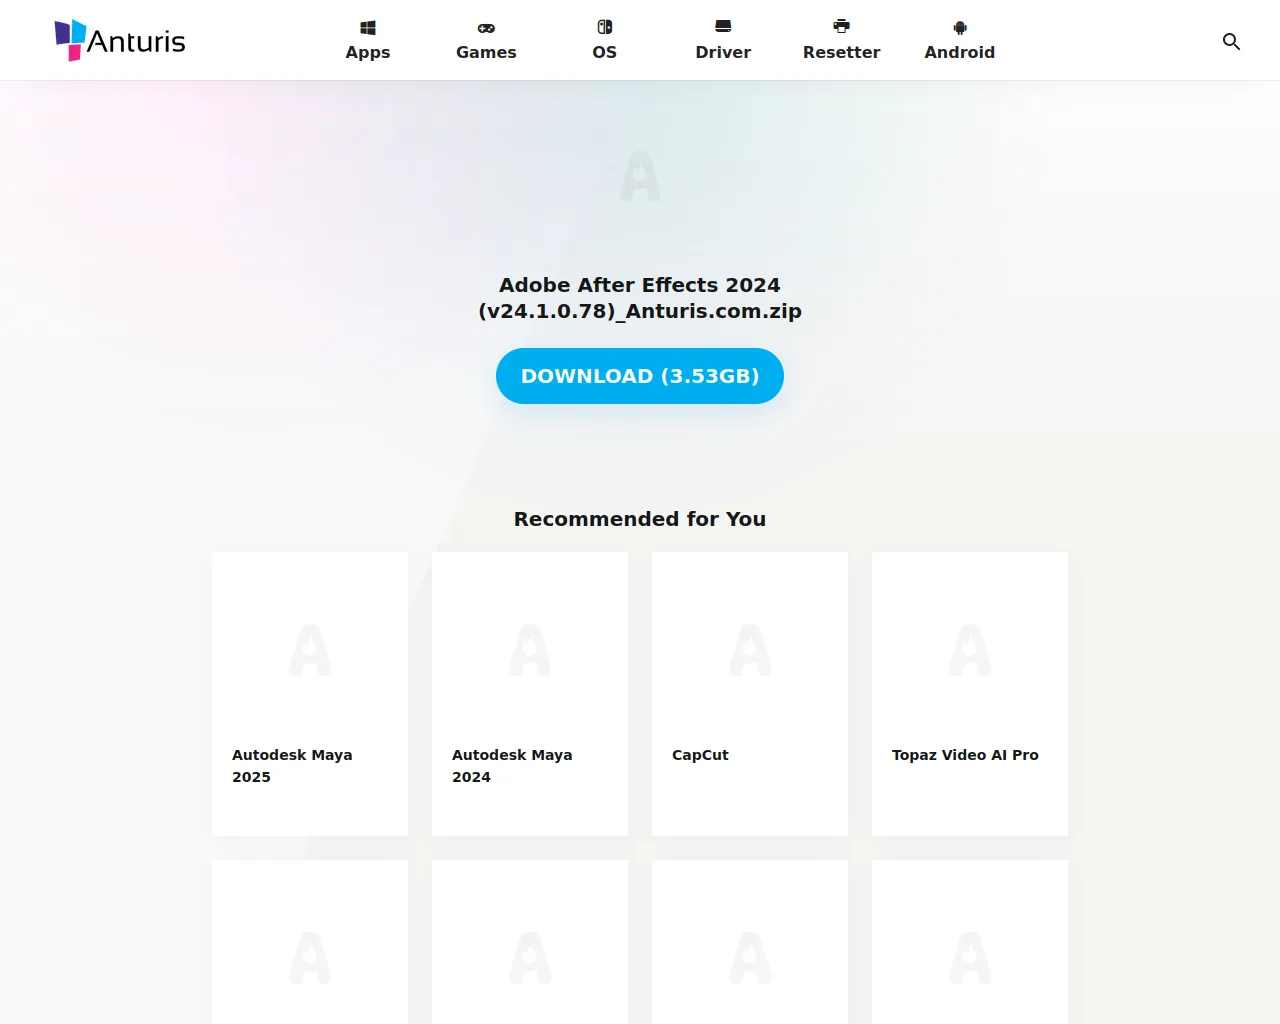The width and height of the screenshot is (1280, 1024).
Task: Open the OS menu
Action: (x=605, y=40)
